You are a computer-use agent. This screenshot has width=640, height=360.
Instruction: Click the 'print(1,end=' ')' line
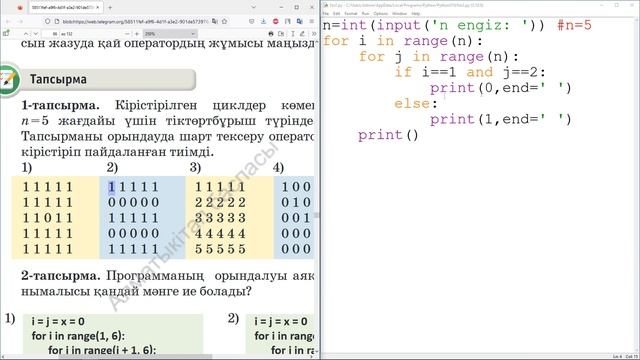[501, 119]
